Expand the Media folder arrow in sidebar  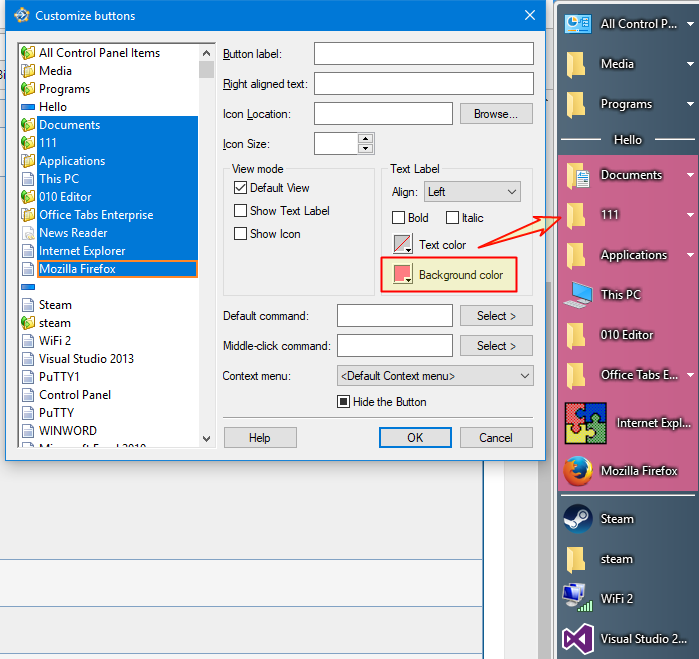689,64
